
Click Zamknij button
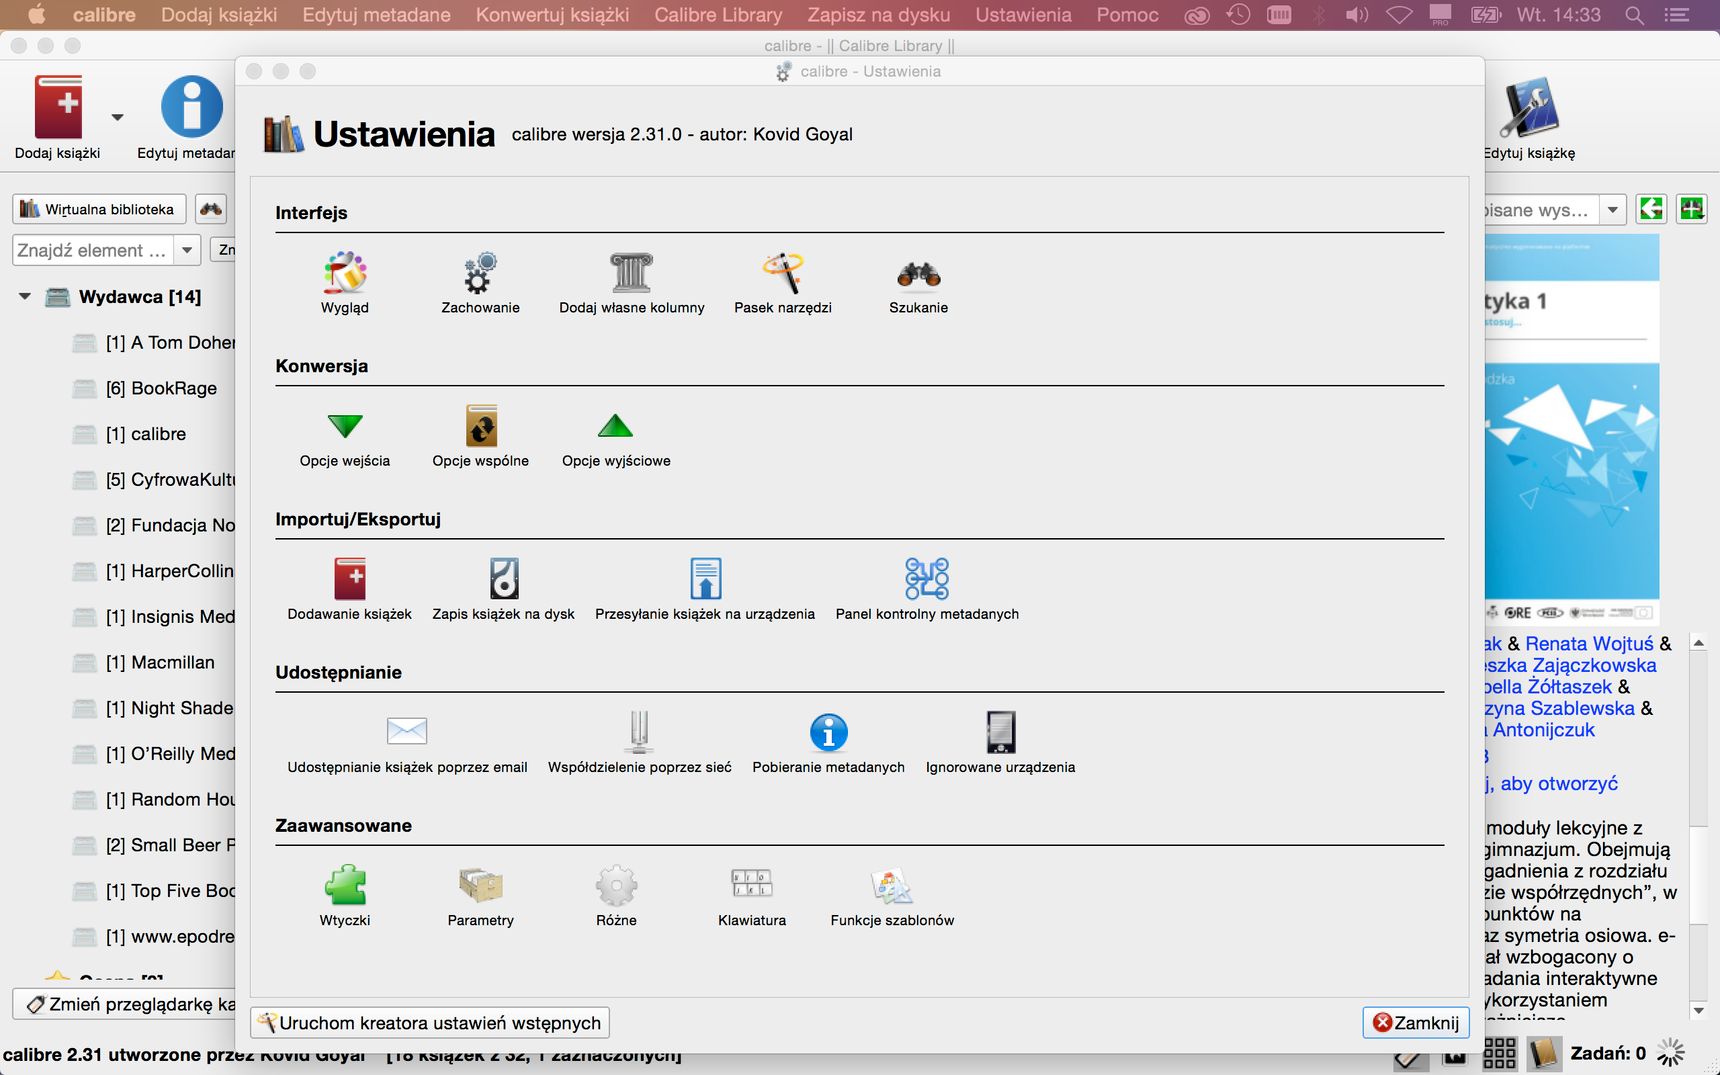[x=1415, y=1022]
